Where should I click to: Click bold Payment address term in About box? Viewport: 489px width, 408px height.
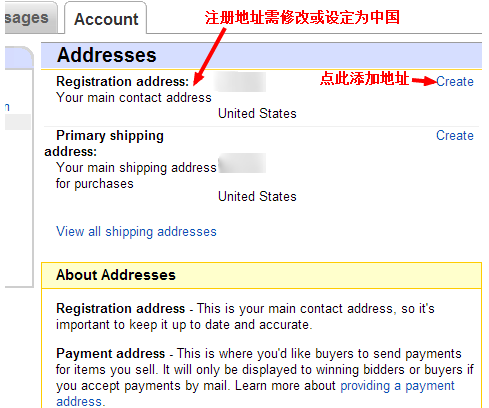click(110, 353)
